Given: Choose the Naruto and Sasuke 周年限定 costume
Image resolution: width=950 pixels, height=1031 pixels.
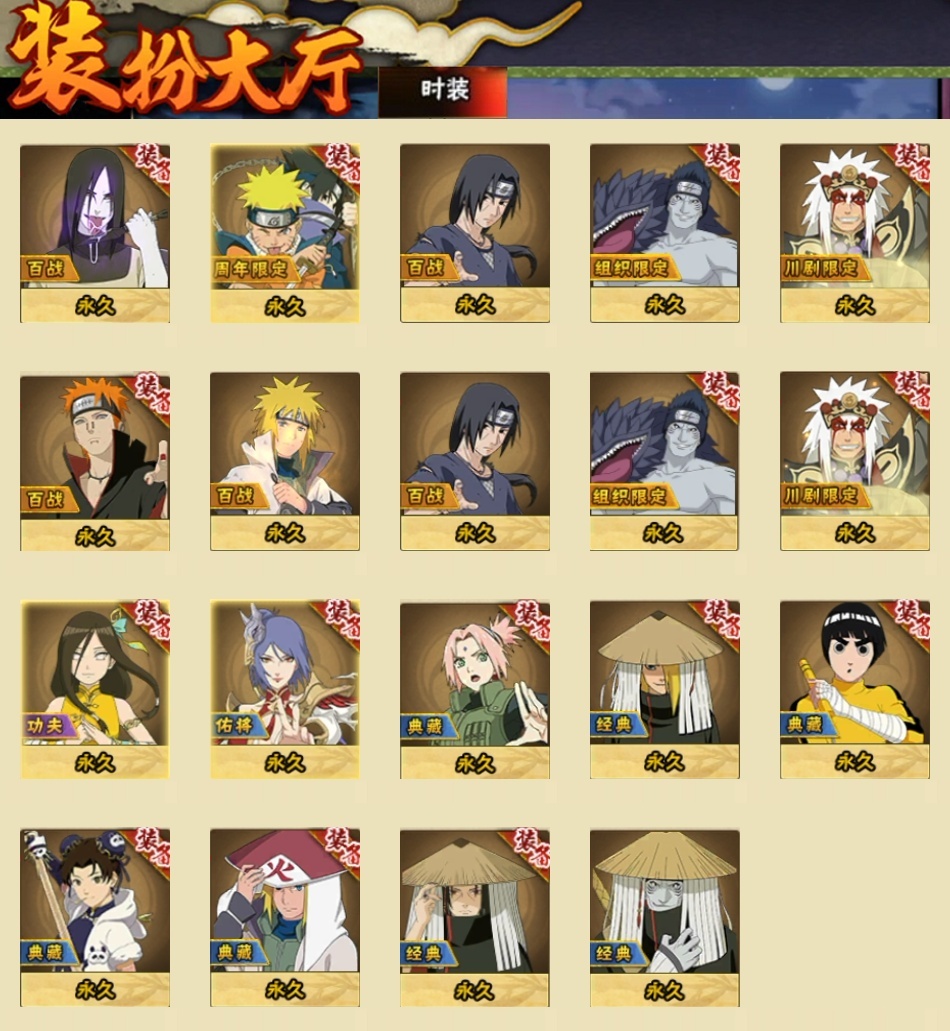Looking at the screenshot, I should click(x=285, y=233).
